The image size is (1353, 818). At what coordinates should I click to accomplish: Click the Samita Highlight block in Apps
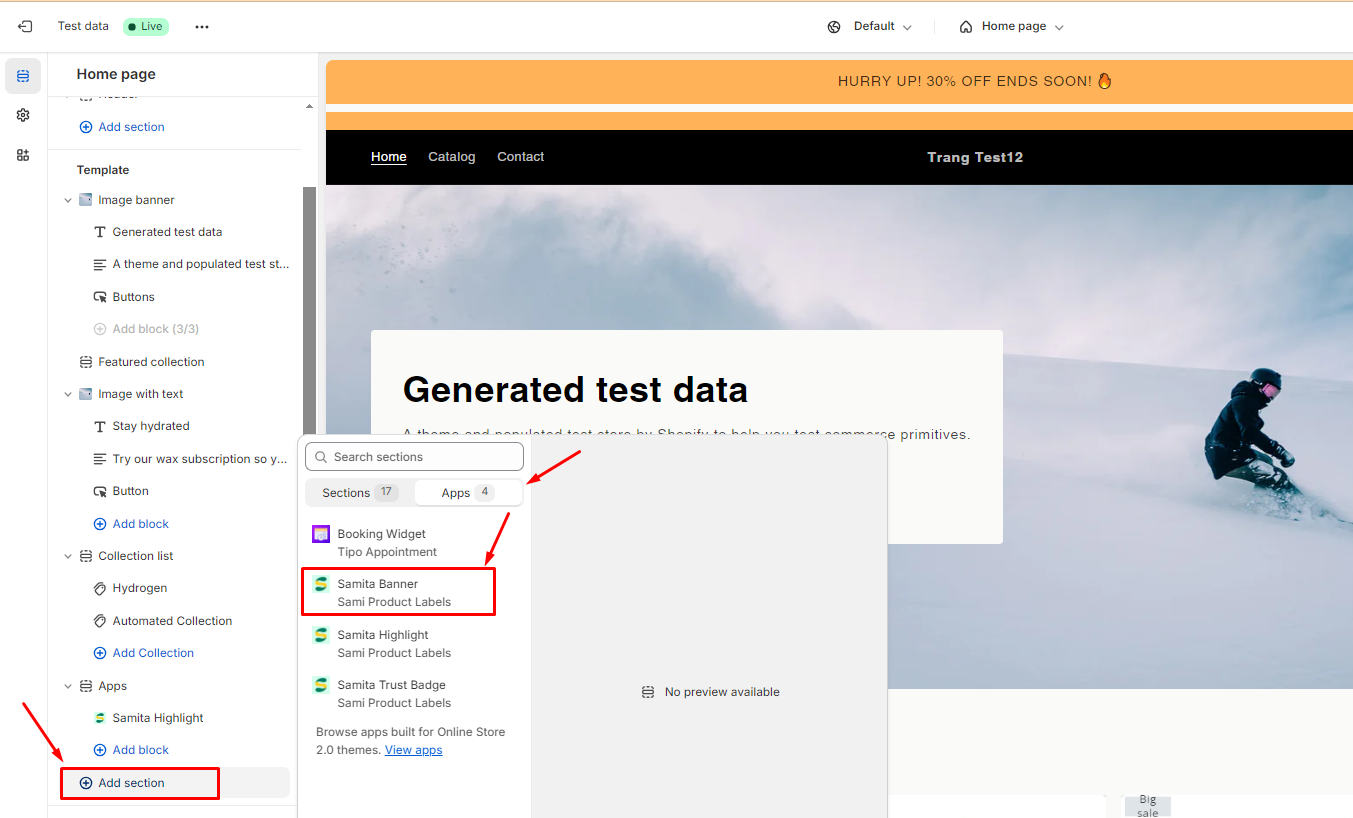(157, 718)
